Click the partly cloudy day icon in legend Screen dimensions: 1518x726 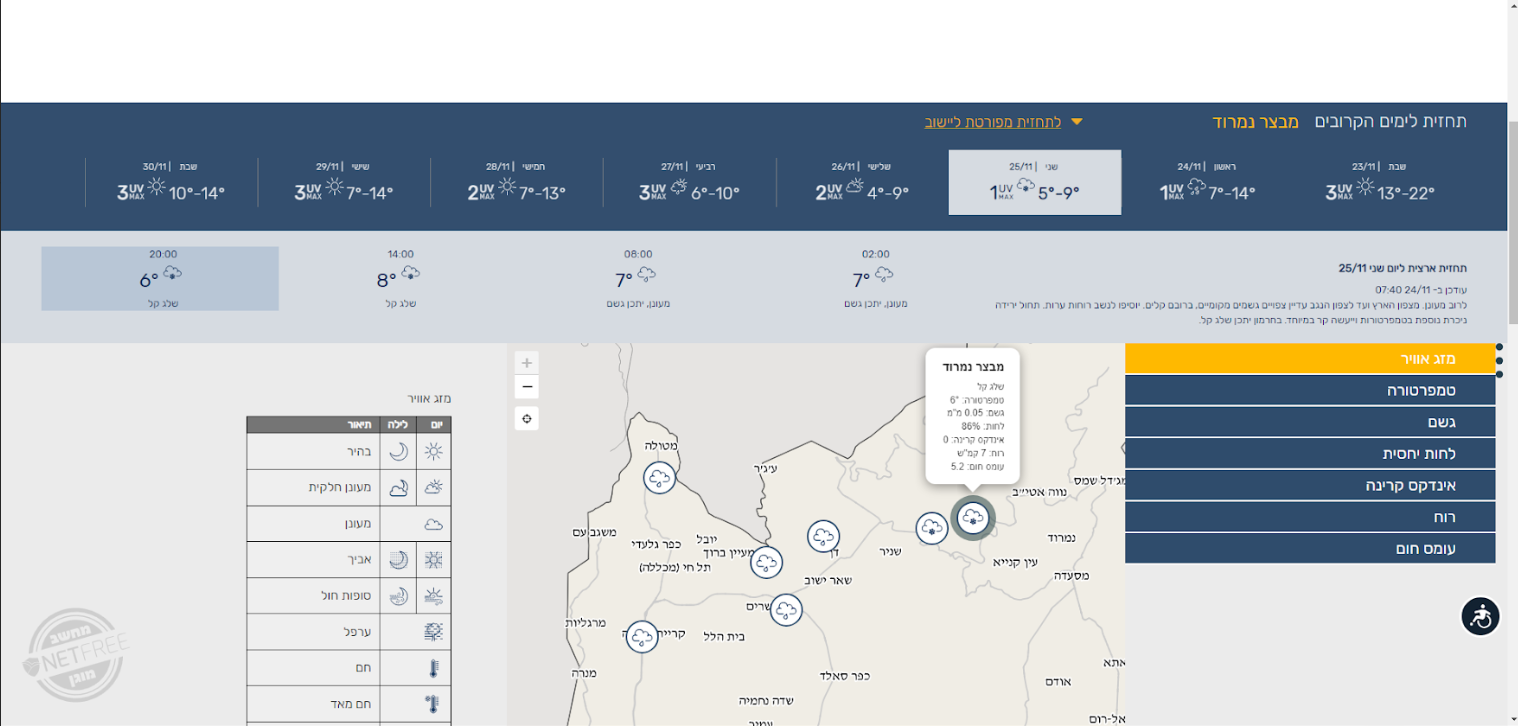click(433, 487)
